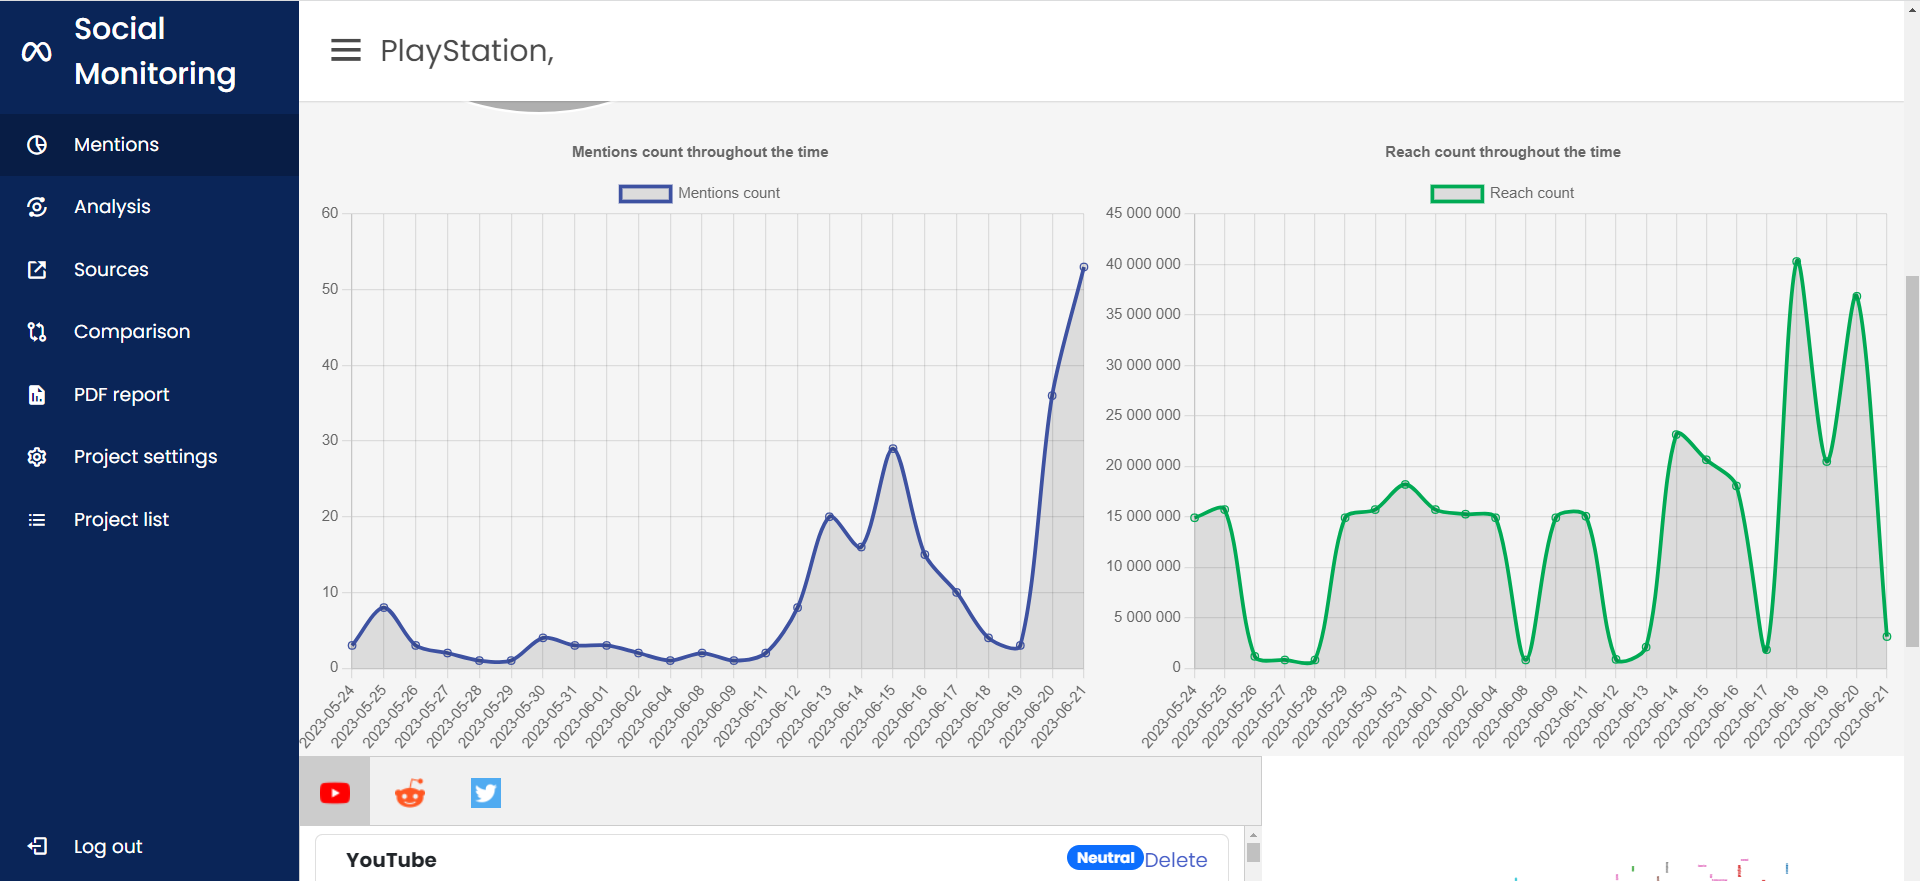Image resolution: width=1920 pixels, height=881 pixels.
Task: Click the Comparison icon in sidebar
Action: pyautogui.click(x=37, y=332)
